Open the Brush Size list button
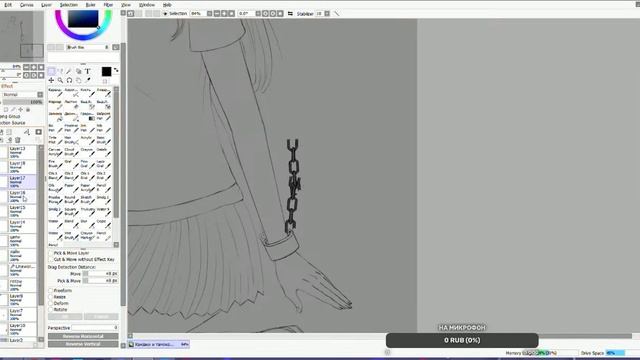The width and height of the screenshot is (640, 360). pyautogui.click(x=116, y=47)
